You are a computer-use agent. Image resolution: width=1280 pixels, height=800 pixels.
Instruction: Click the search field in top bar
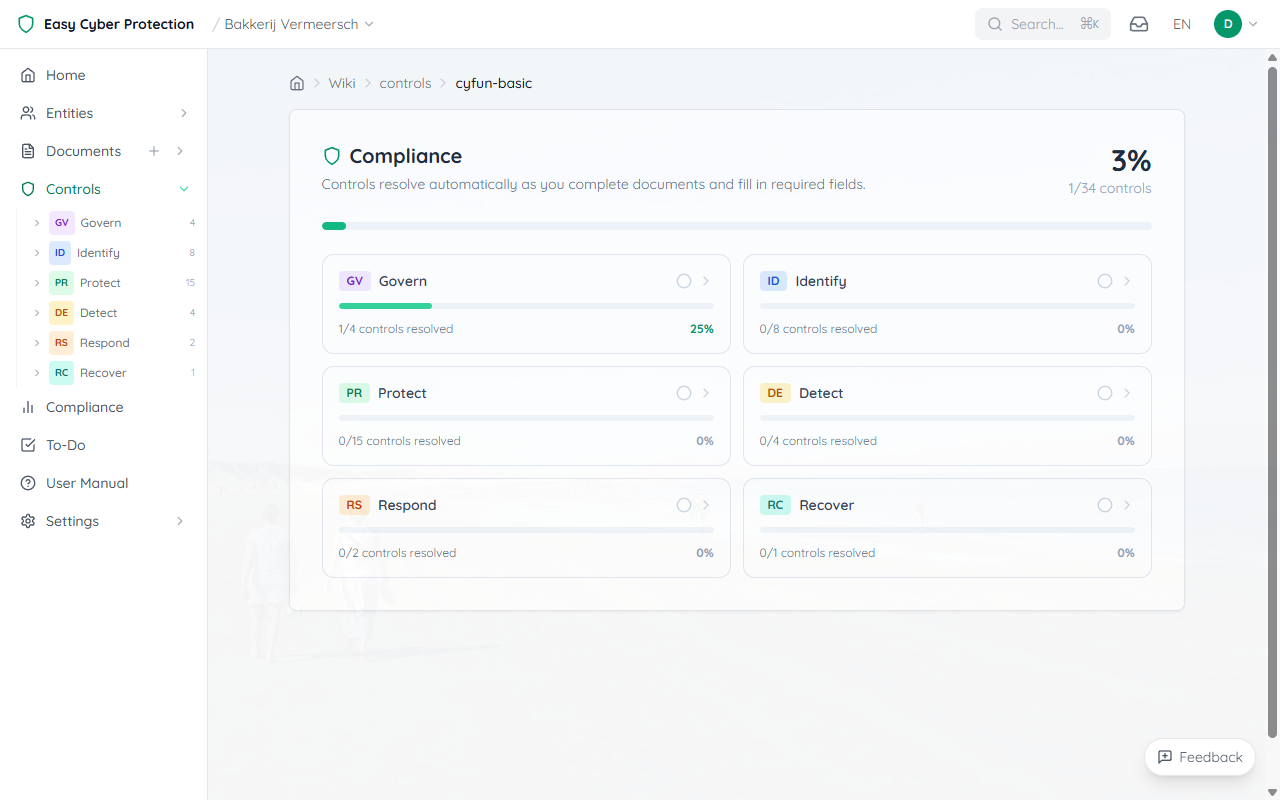1042,23
